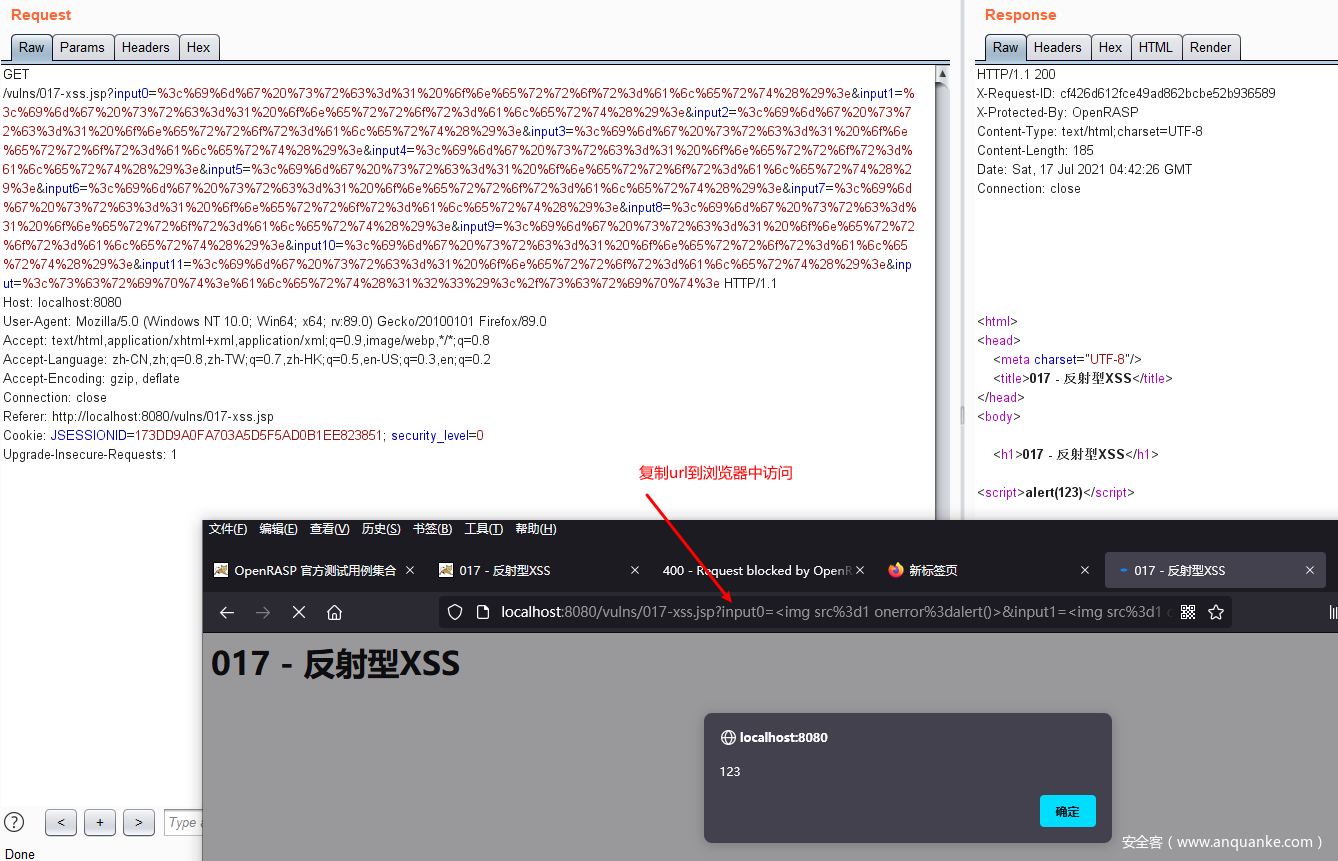Click the next match '>' button
Image resolution: width=1338 pixels, height=861 pixels.
139,822
